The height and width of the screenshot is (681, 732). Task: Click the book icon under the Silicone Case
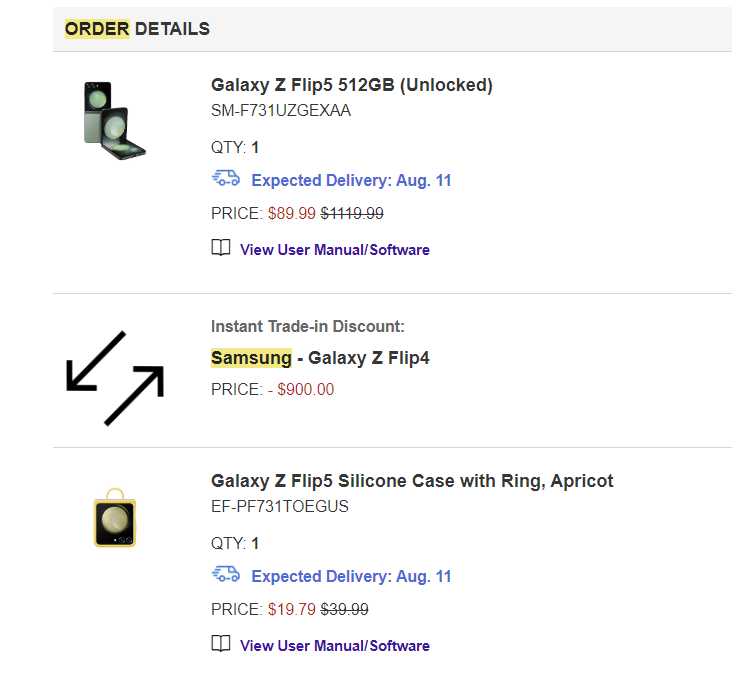click(221, 644)
